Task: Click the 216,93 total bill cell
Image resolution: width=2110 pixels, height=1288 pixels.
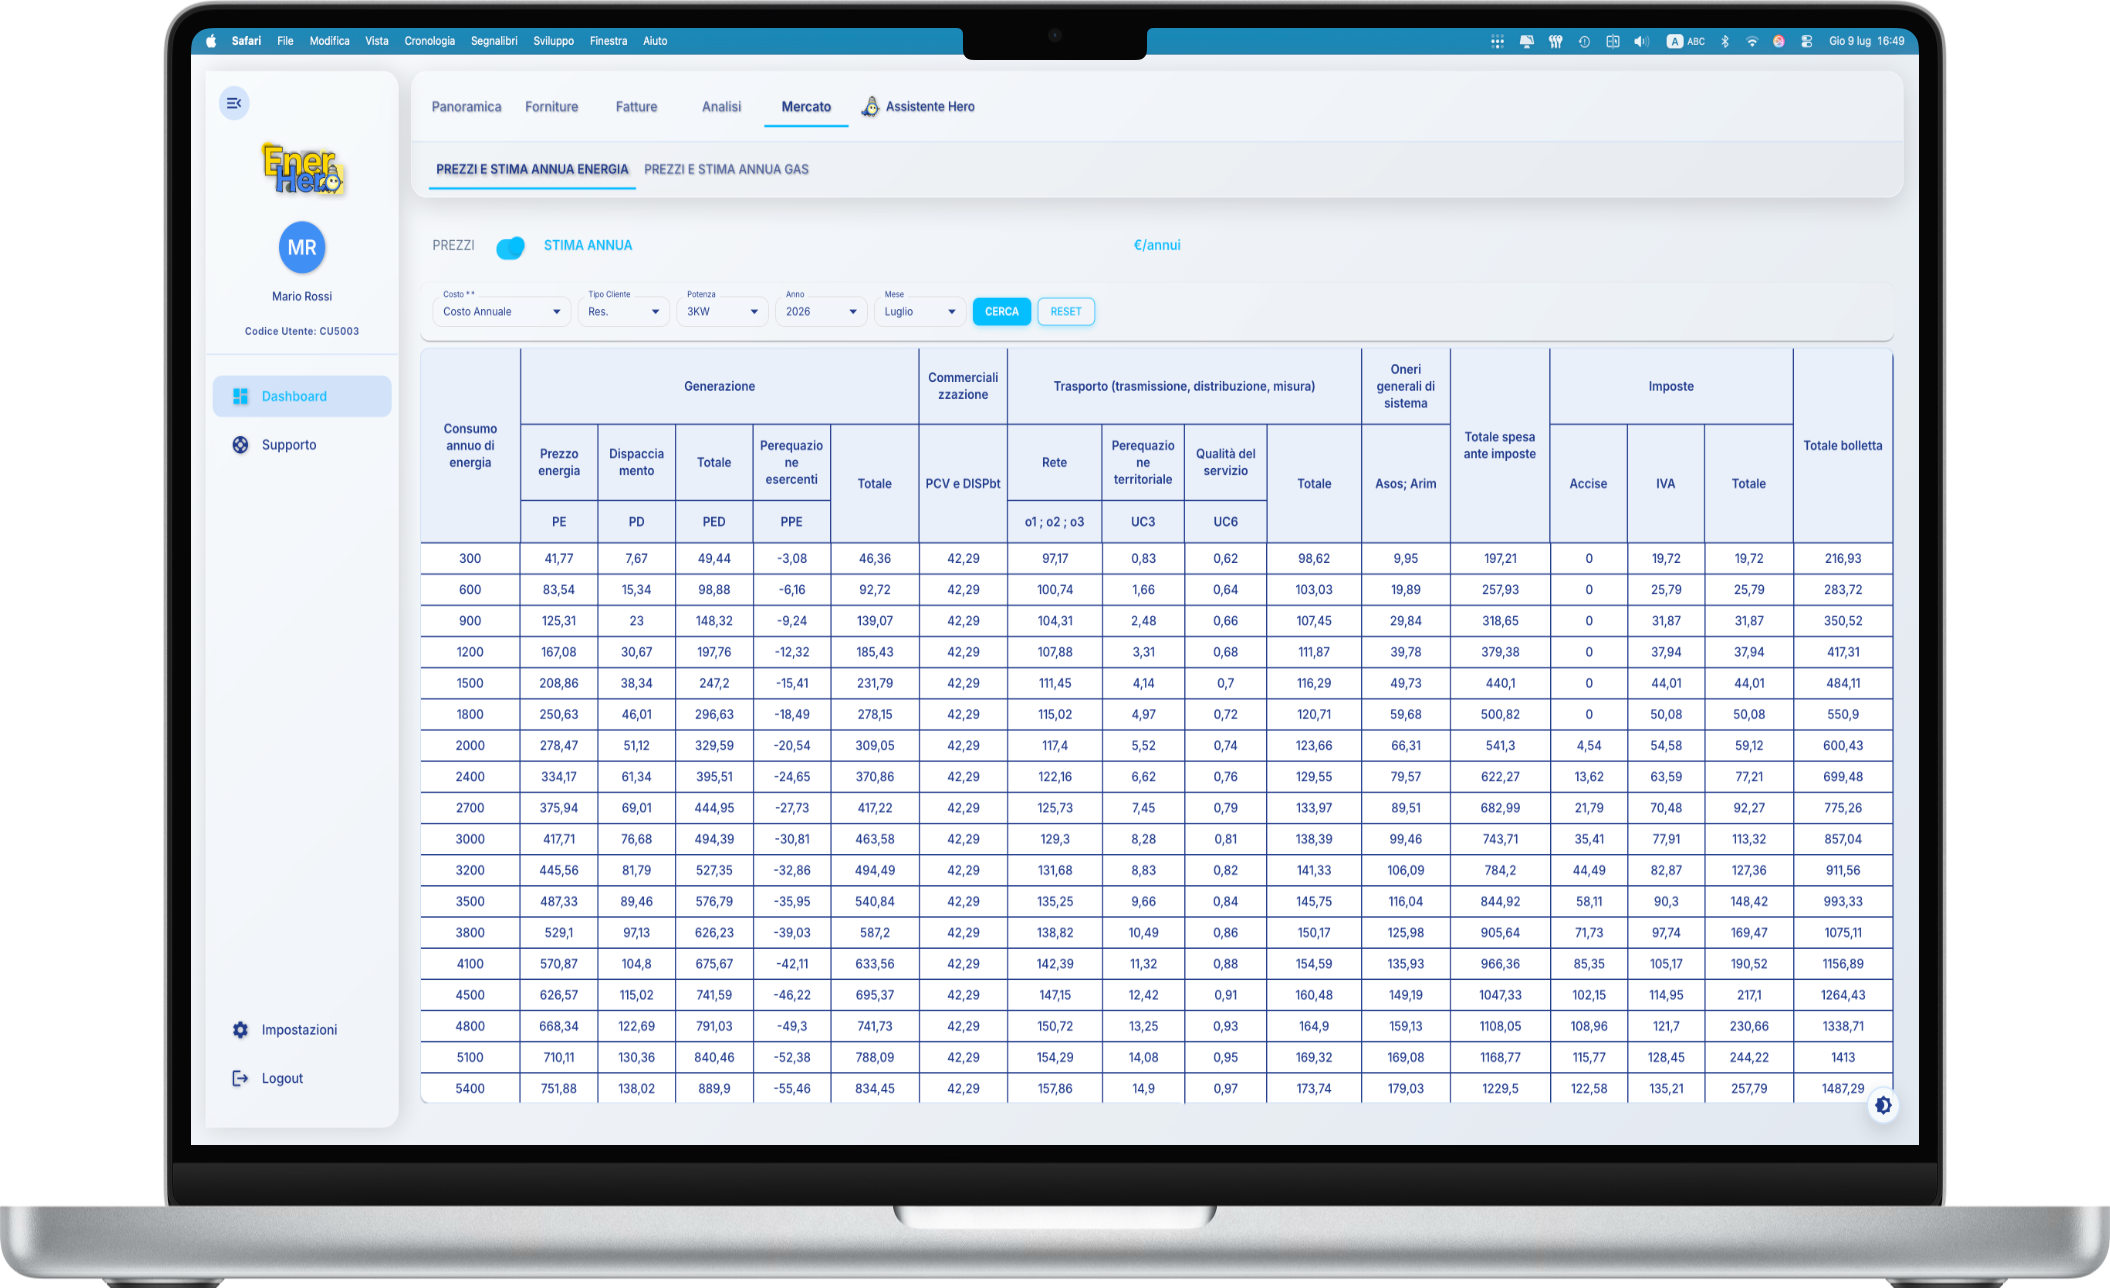Action: (1842, 559)
